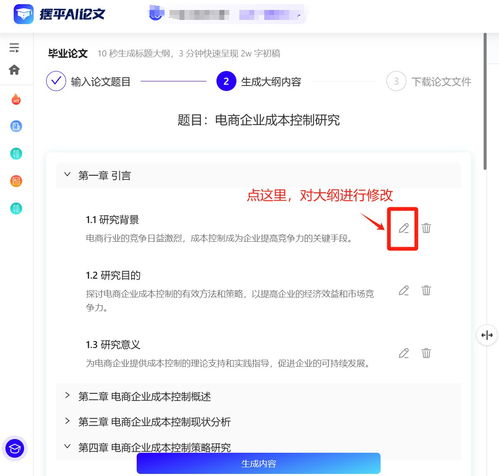Click the 摆平AI论文 logo
This screenshot has width=499, height=476.
(59, 14)
